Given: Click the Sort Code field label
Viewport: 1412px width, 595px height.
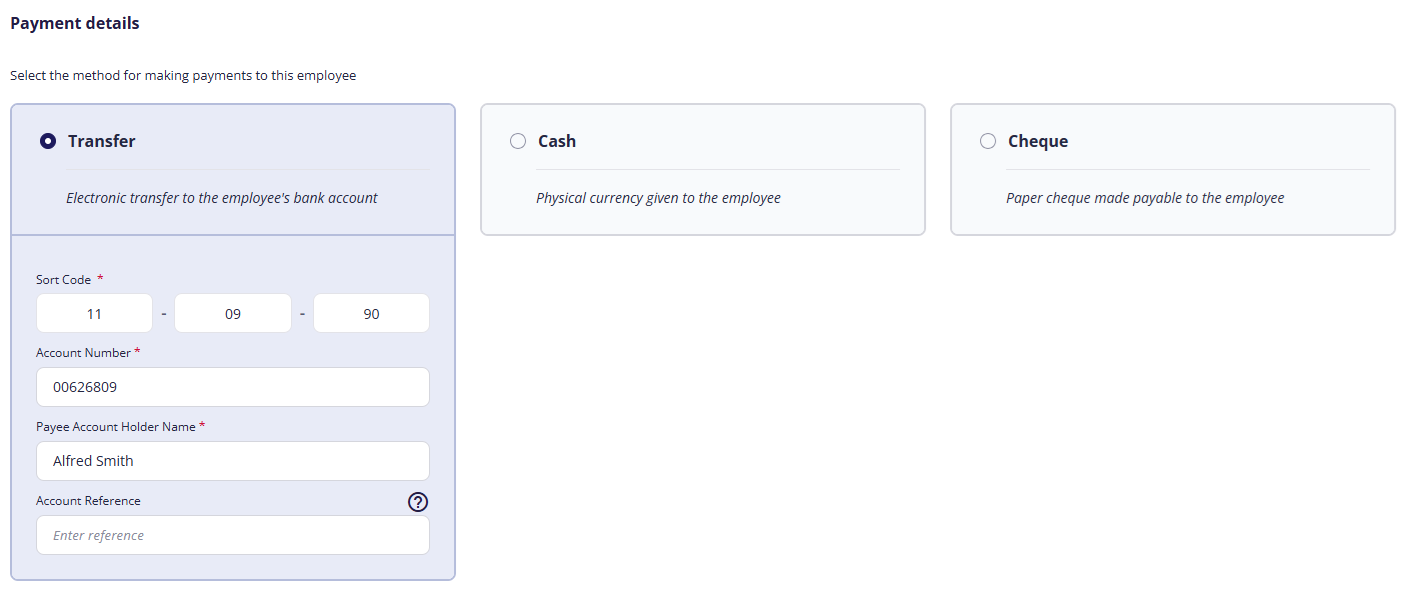Looking at the screenshot, I should pyautogui.click(x=64, y=280).
